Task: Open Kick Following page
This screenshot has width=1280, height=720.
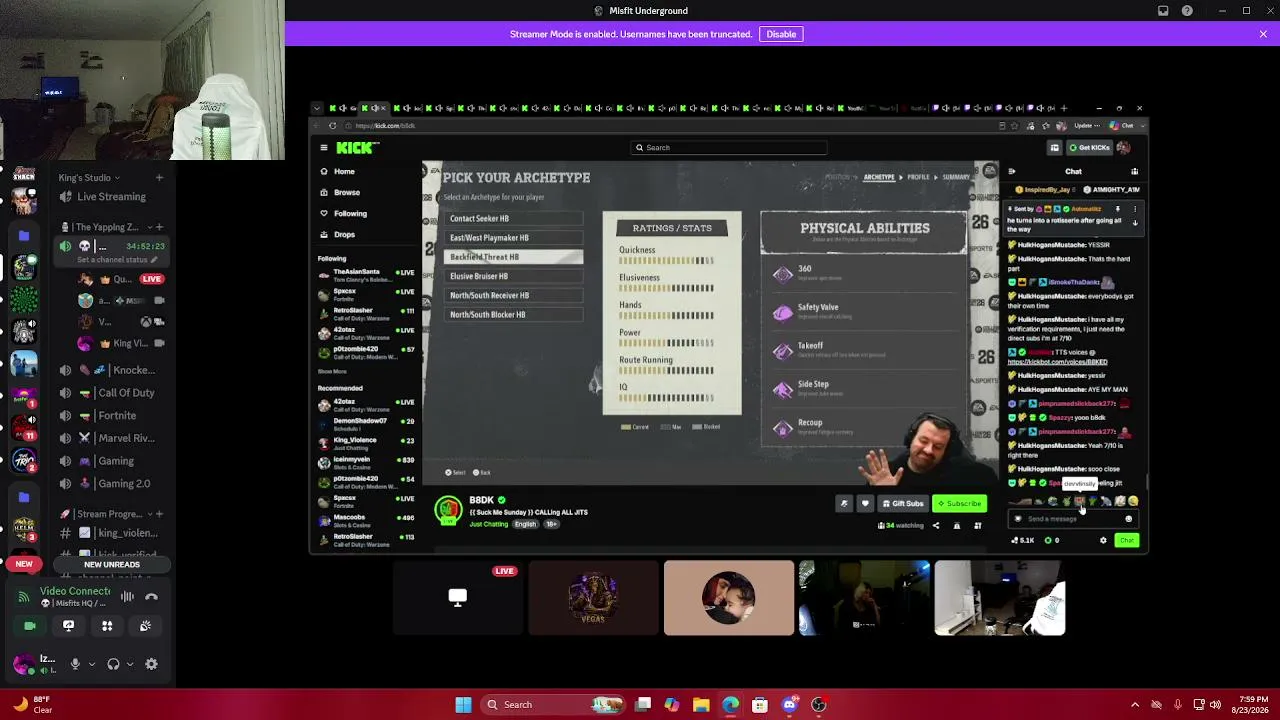Action: 350,213
